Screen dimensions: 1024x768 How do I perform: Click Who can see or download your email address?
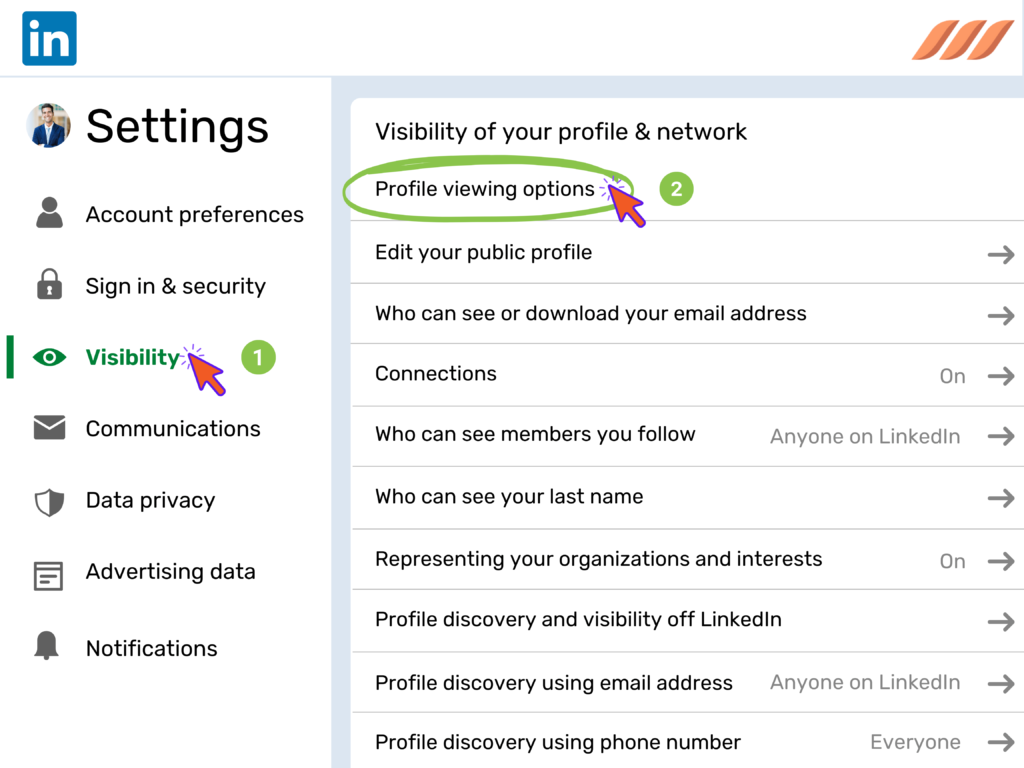(590, 313)
